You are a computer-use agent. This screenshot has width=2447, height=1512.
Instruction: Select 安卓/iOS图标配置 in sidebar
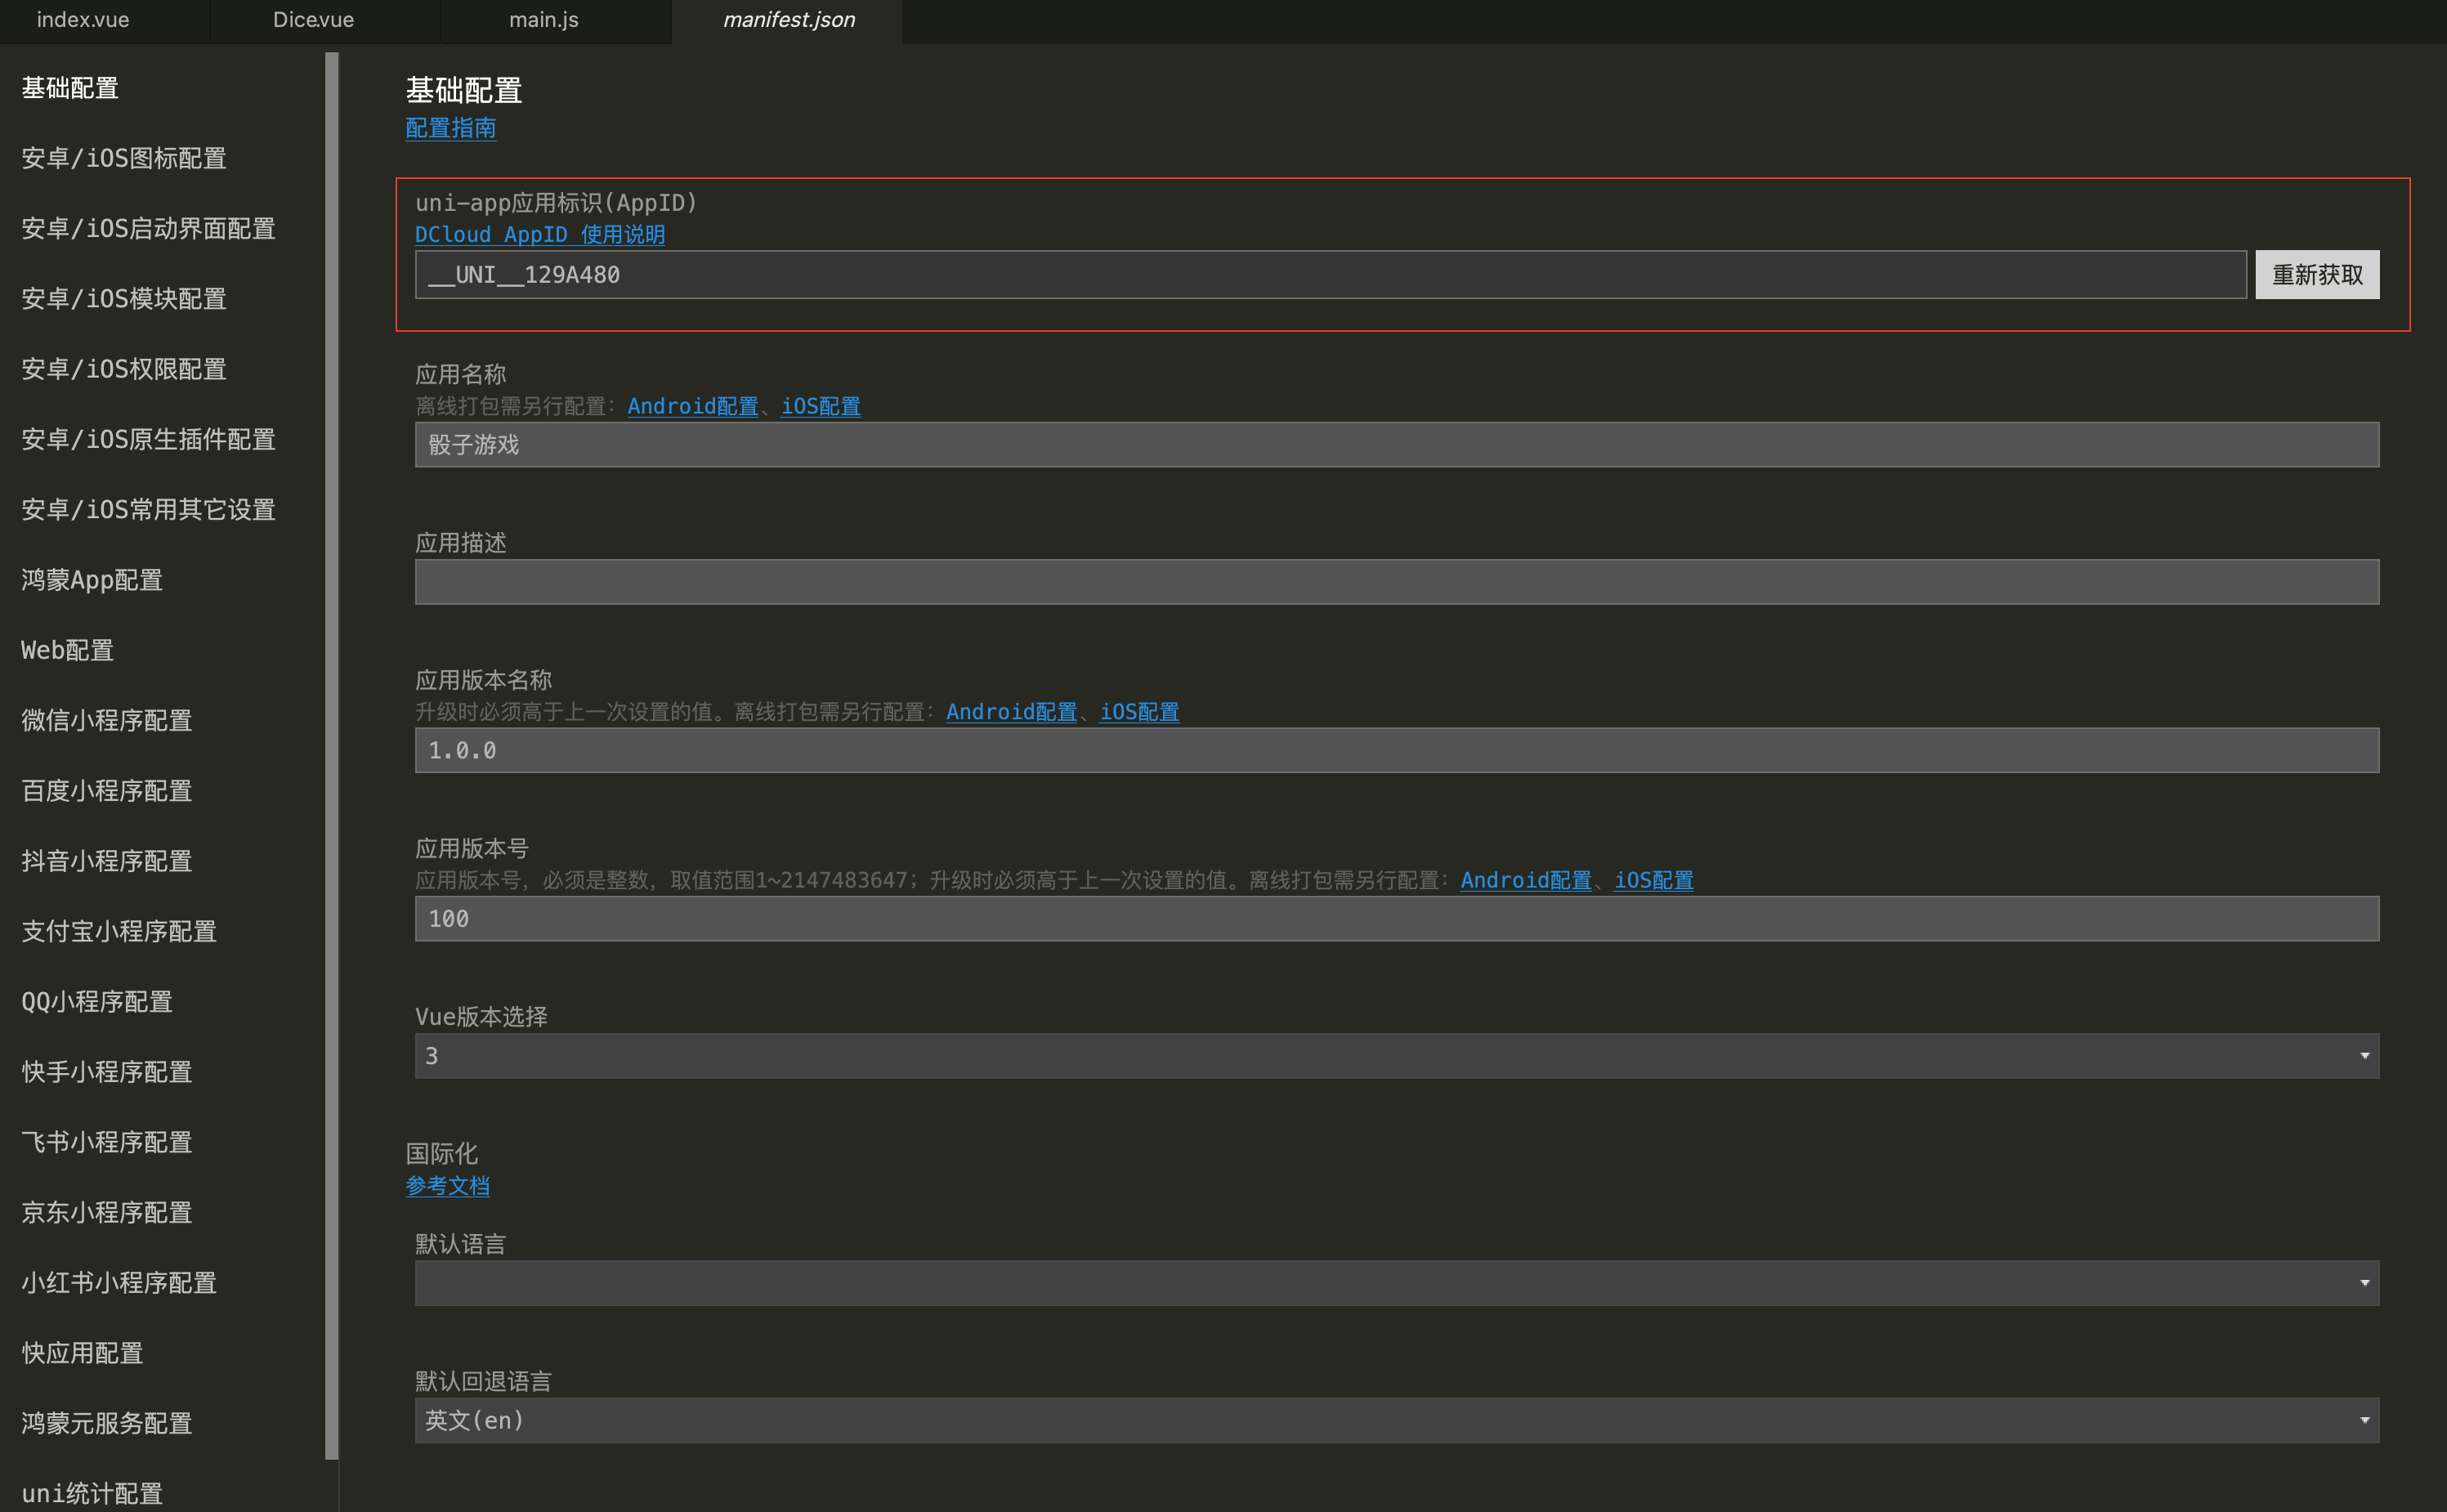coord(124,158)
